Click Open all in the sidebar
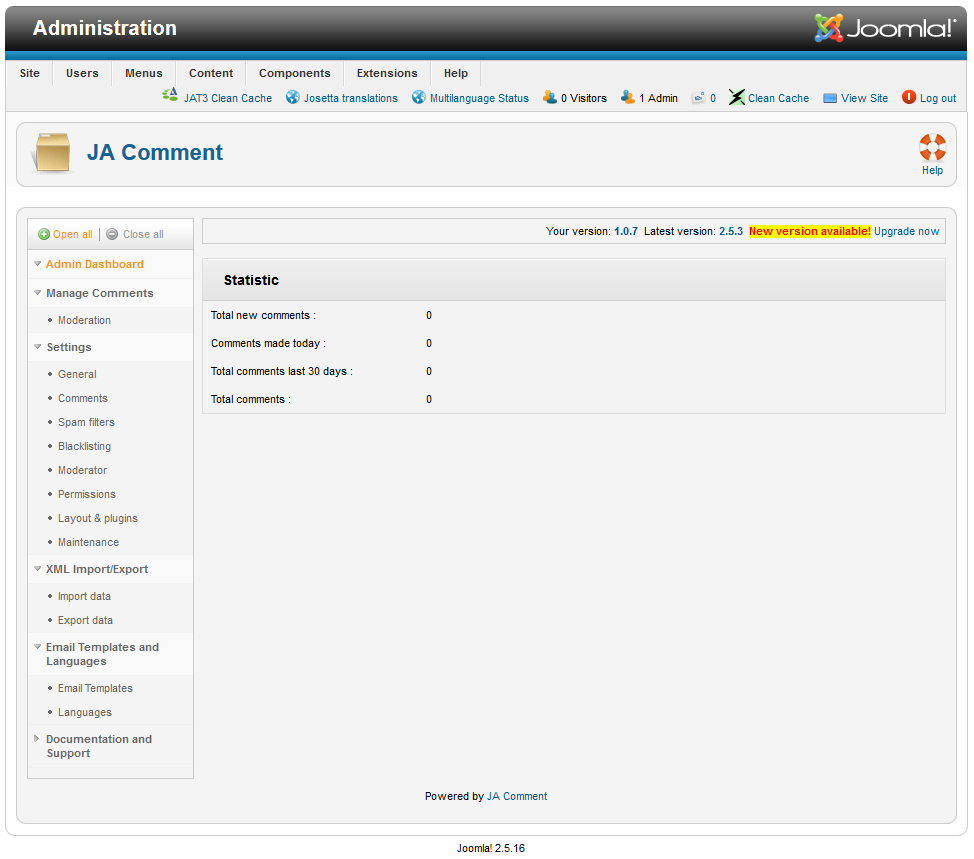 (64, 233)
